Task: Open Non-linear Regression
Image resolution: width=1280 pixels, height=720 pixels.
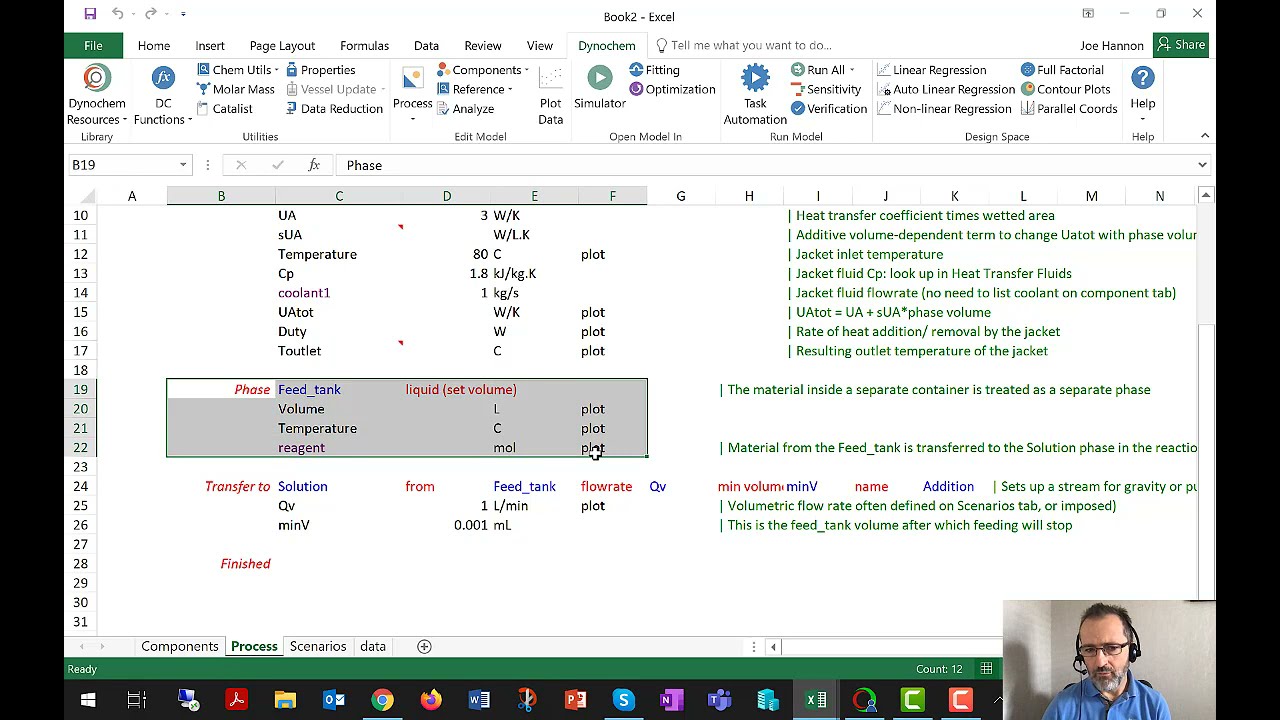Action: 945,109
